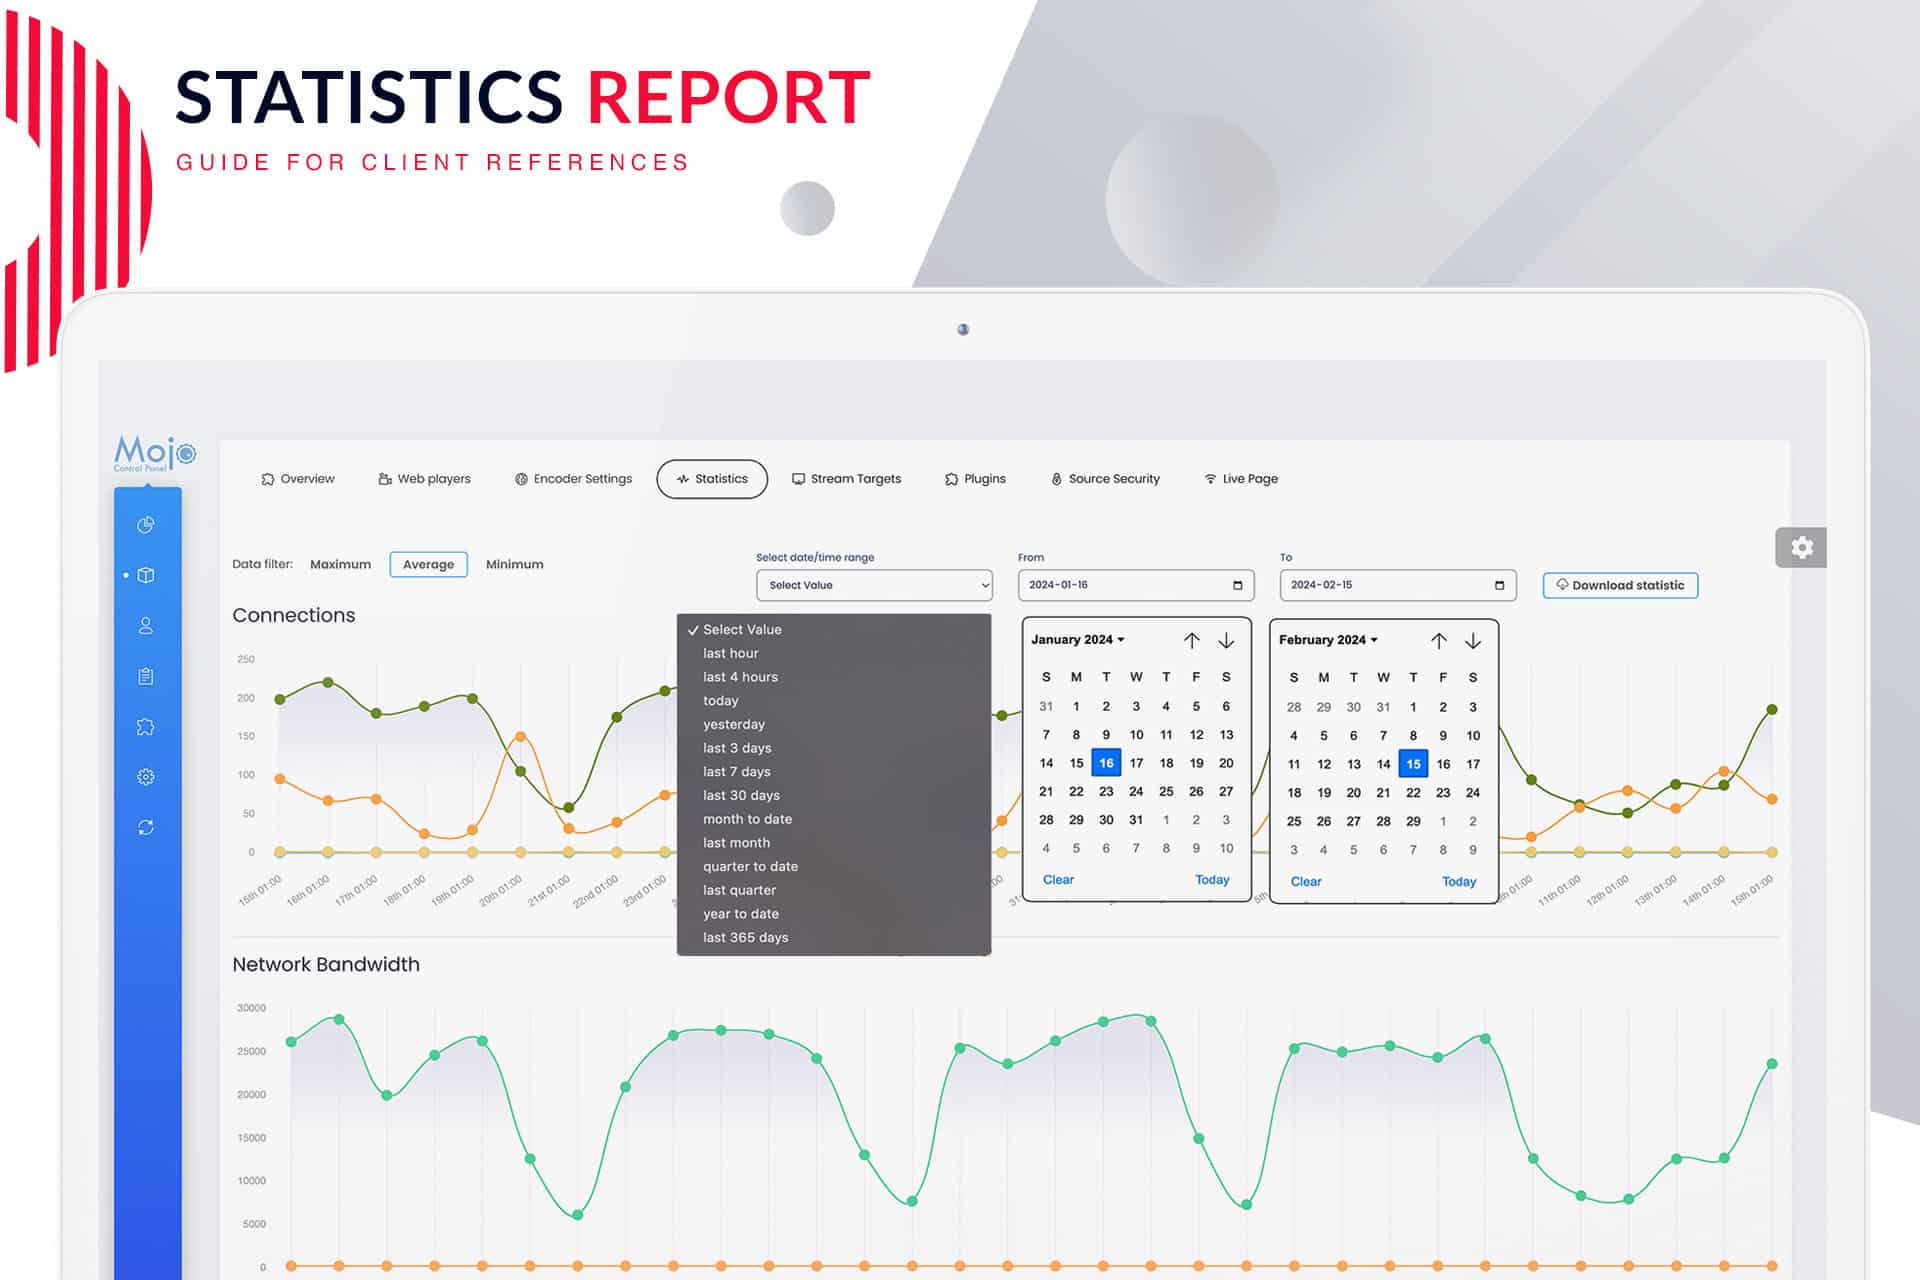This screenshot has width=1920, height=1280.
Task: Open the clipboard sidebar icon
Action: point(146,676)
